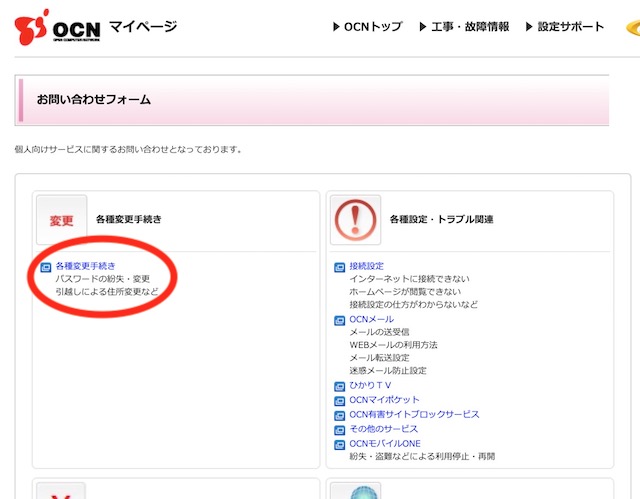Click the arrow icon before 工事・故障情報
The image size is (640, 499).
423,27
